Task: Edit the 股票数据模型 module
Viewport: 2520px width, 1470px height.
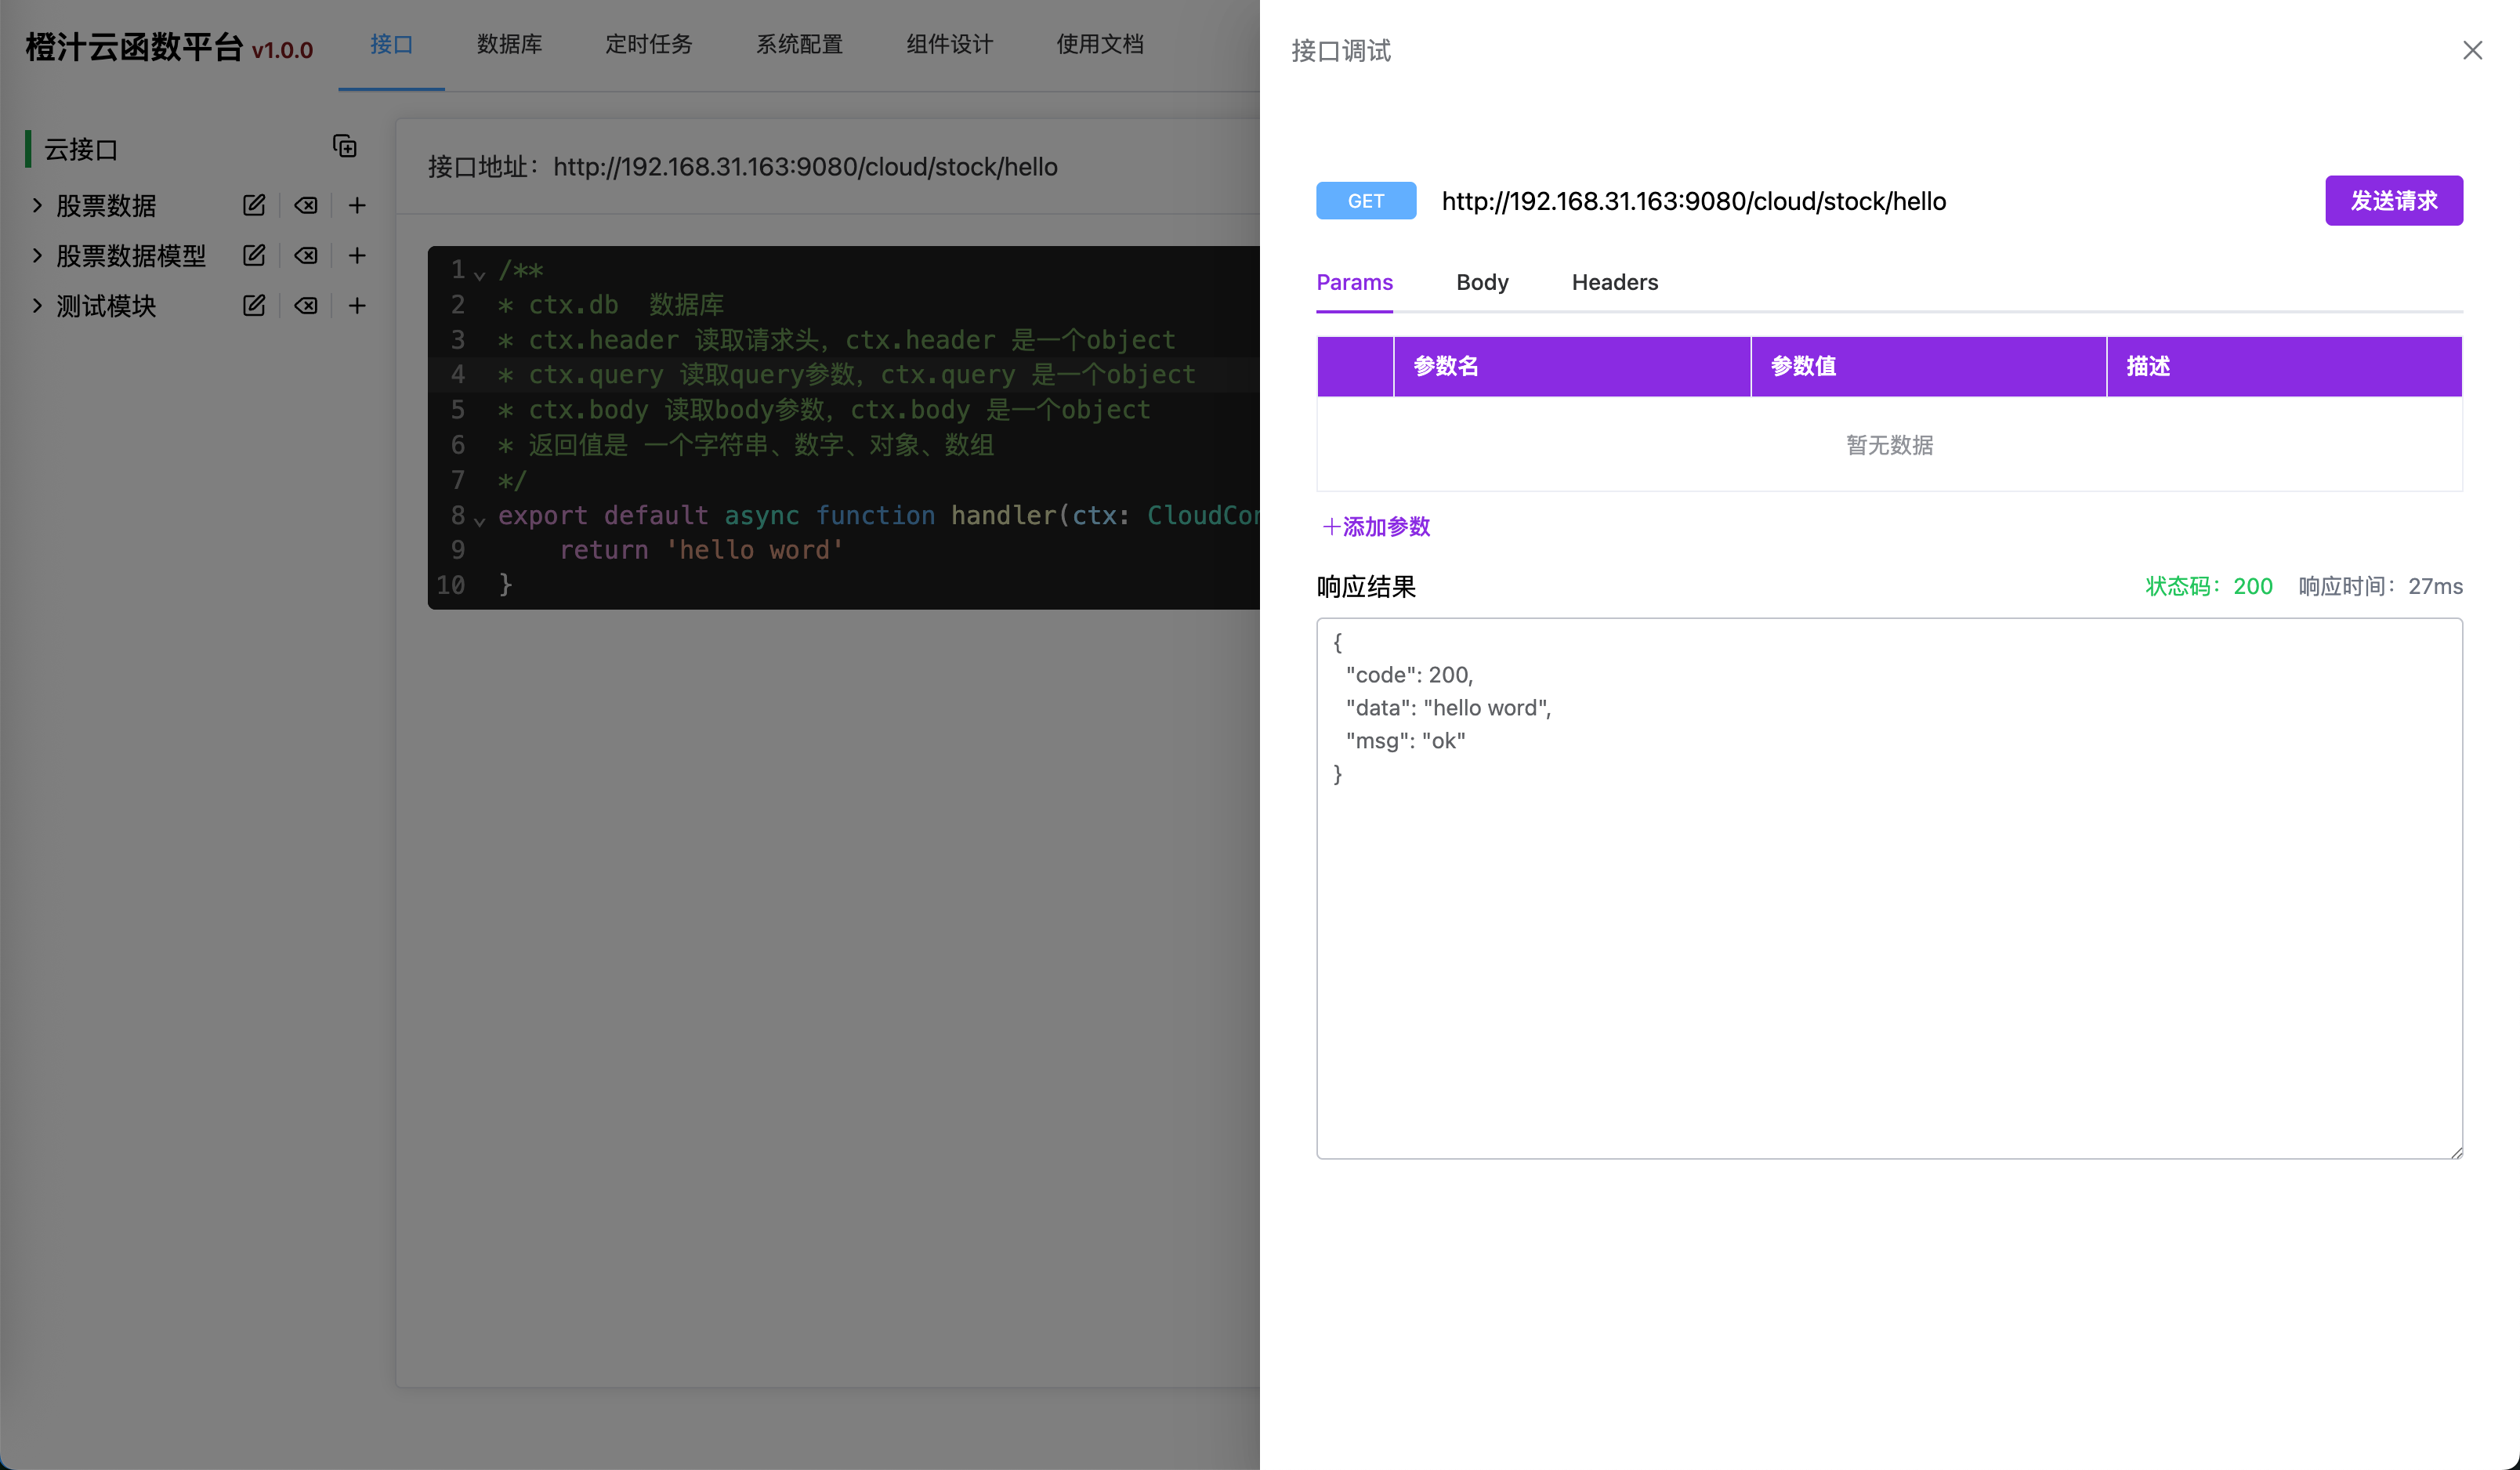Action: (x=254, y=255)
